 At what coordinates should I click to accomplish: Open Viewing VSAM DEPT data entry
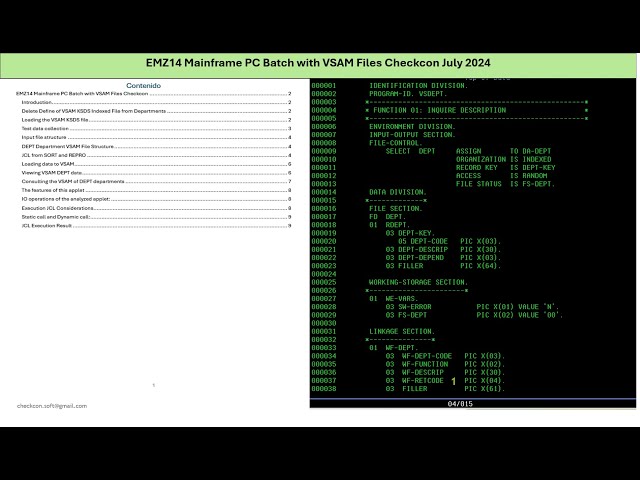click(156, 173)
